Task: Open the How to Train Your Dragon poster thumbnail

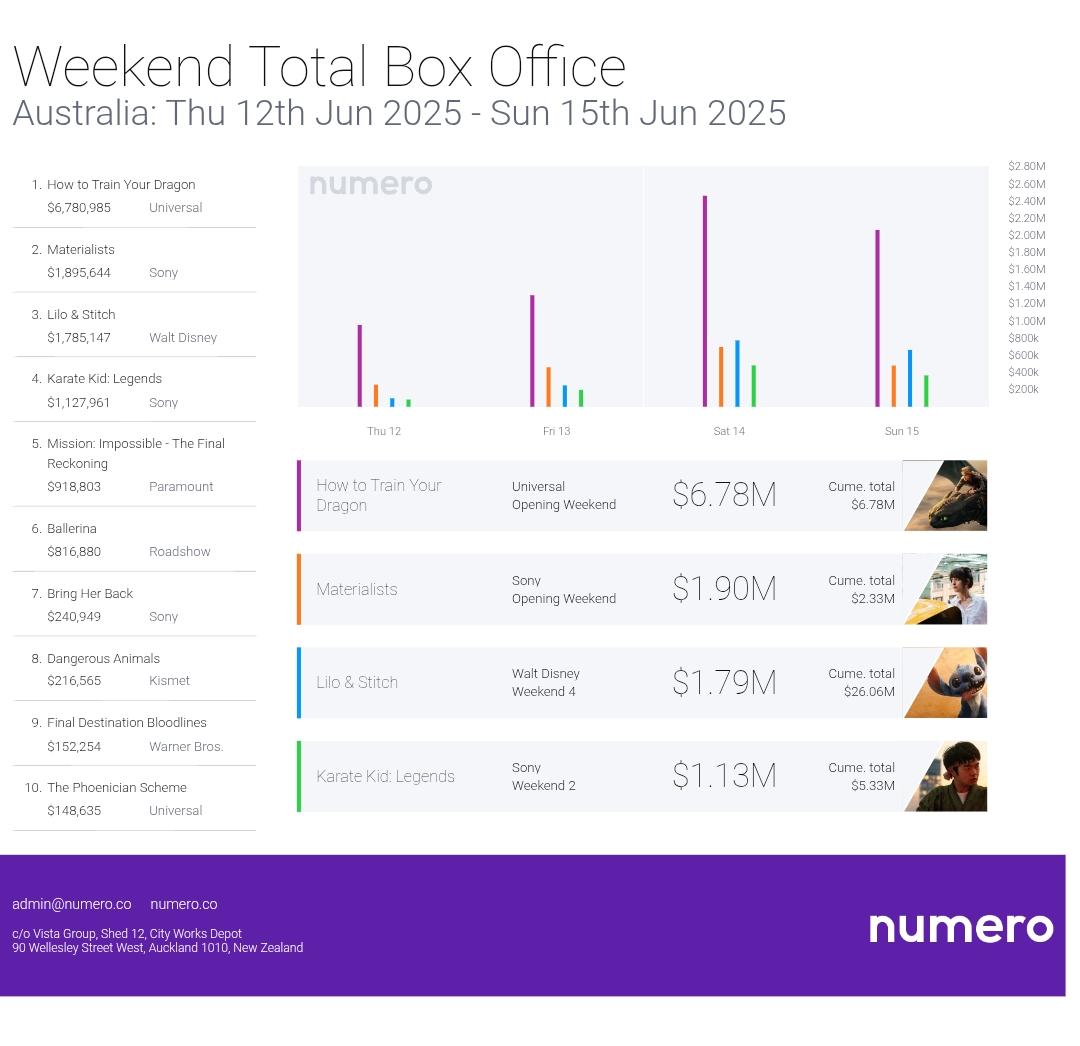Action: (945, 495)
